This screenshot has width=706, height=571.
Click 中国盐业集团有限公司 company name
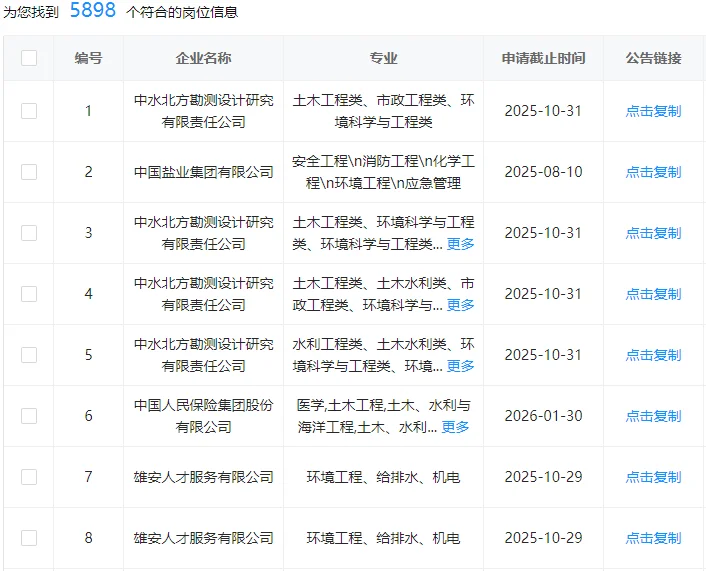(204, 172)
